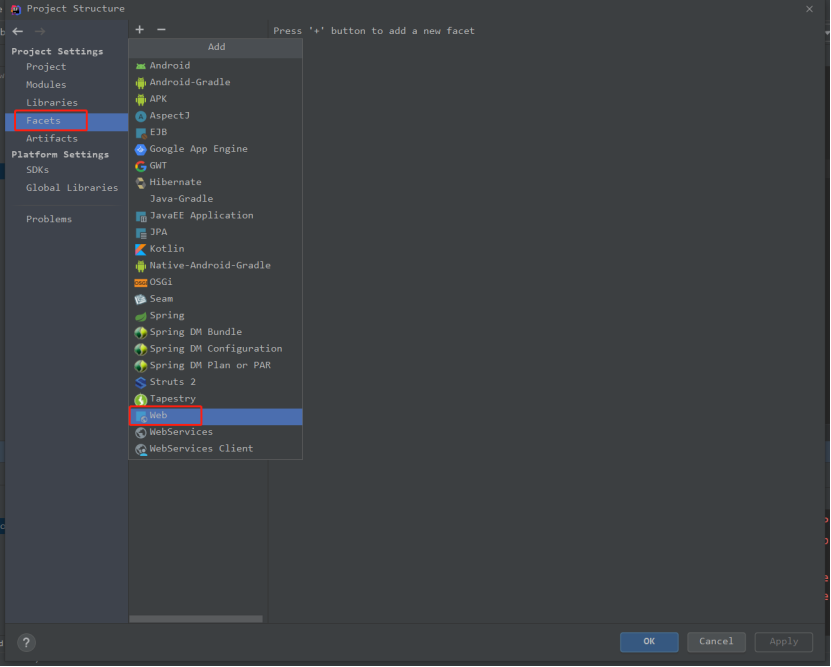The width and height of the screenshot is (831, 667).
Task: Go back with the left arrow
Action: pyautogui.click(x=17, y=31)
